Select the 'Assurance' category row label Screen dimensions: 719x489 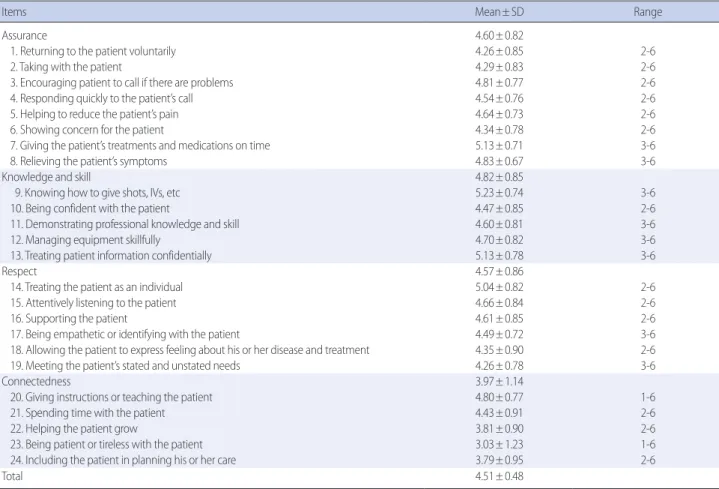click(24, 36)
